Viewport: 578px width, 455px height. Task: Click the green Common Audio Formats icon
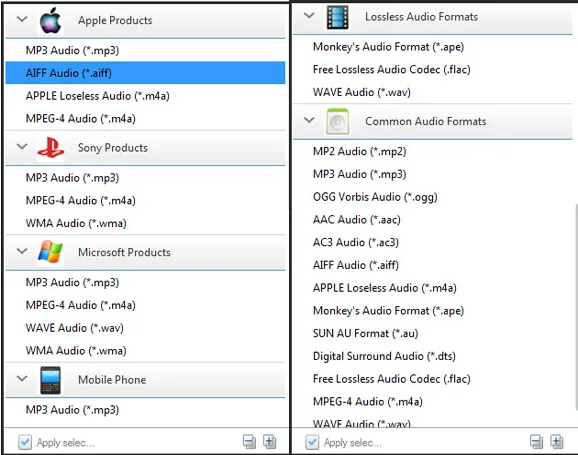(337, 121)
